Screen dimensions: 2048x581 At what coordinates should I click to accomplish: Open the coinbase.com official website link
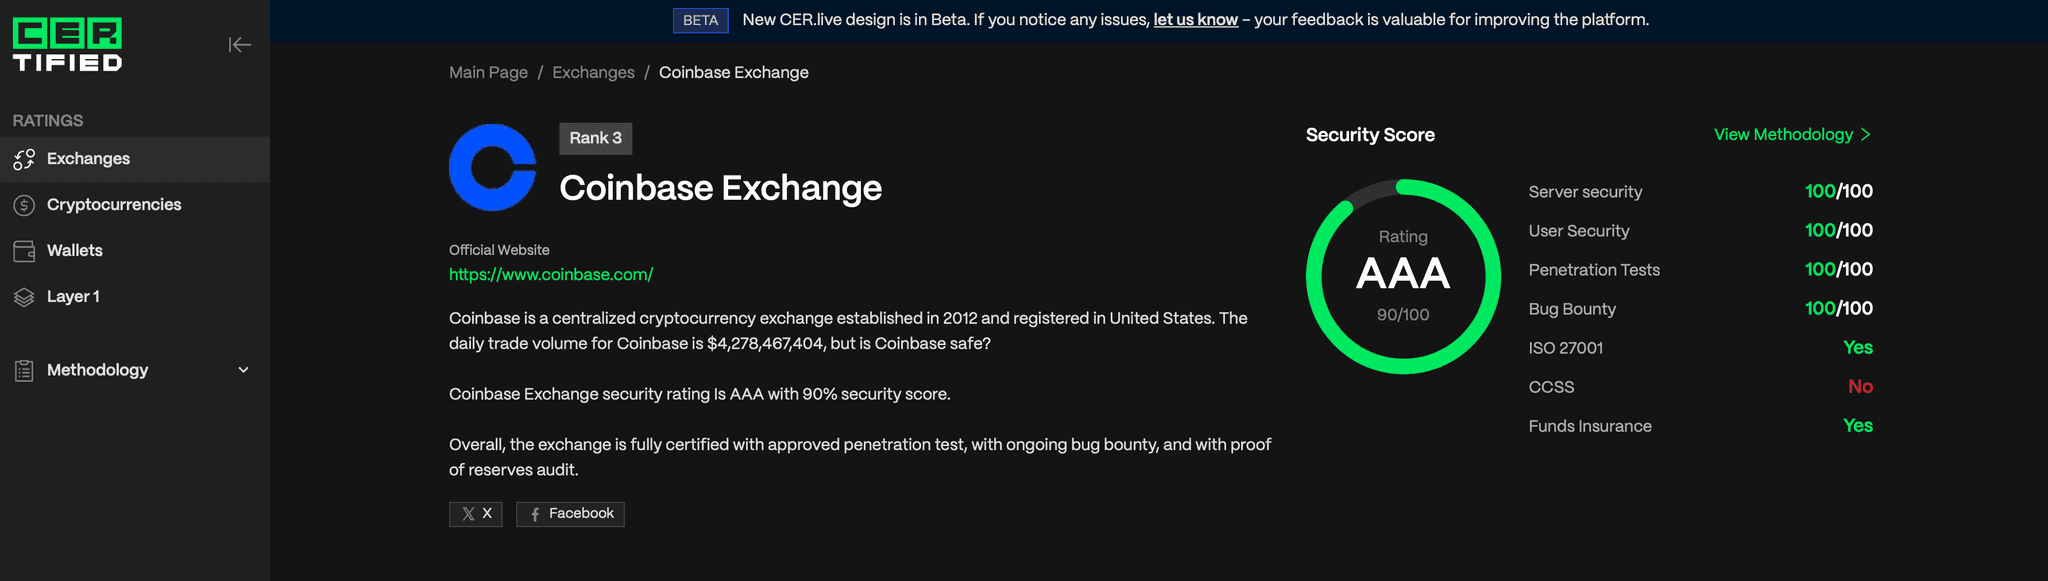551,275
